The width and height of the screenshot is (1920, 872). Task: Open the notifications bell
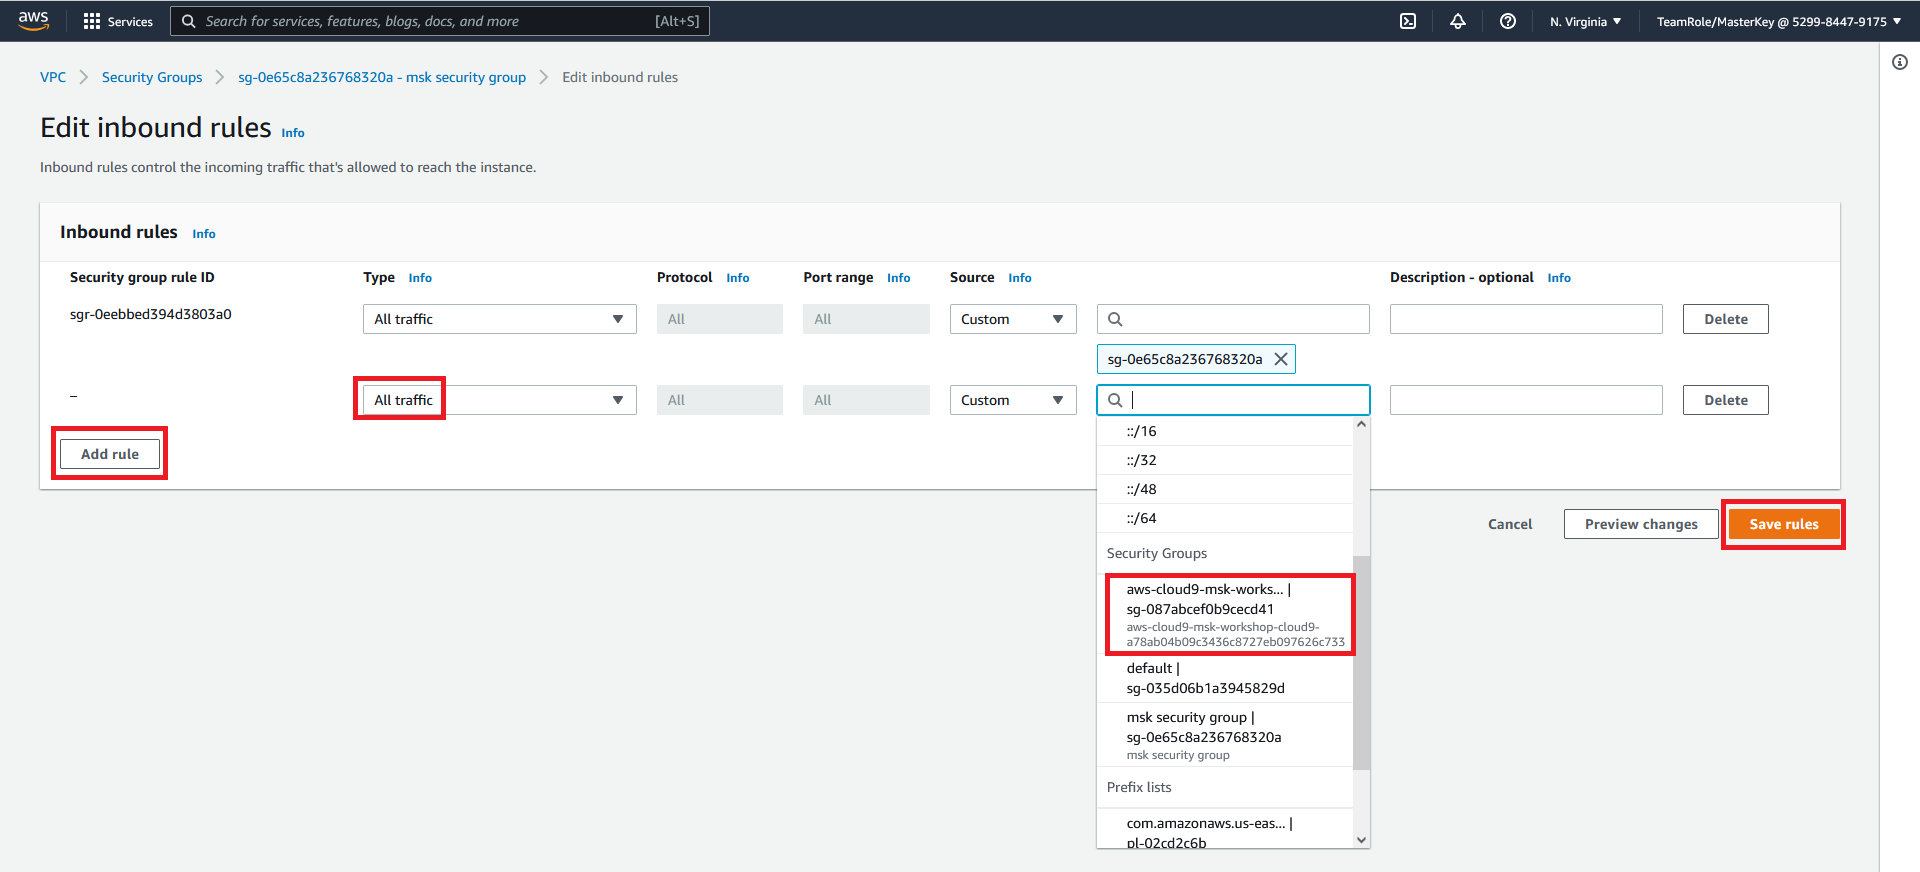click(1458, 21)
